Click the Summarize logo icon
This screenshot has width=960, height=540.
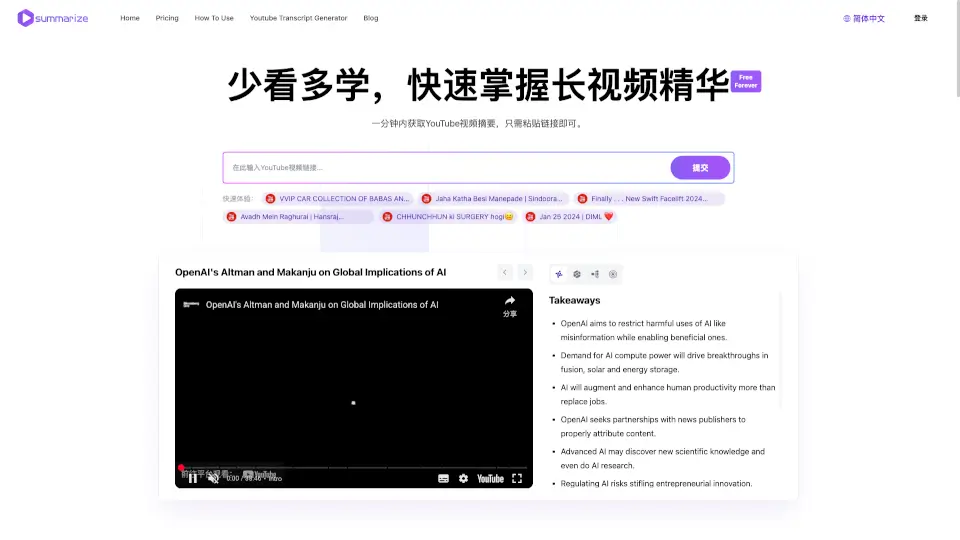[26, 18]
